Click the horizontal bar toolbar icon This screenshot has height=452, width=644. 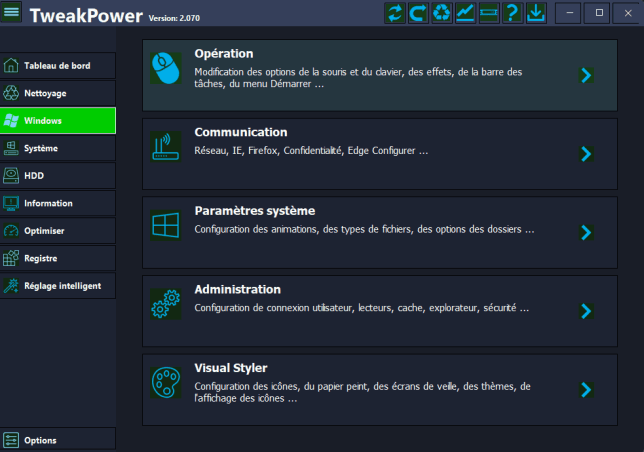488,14
